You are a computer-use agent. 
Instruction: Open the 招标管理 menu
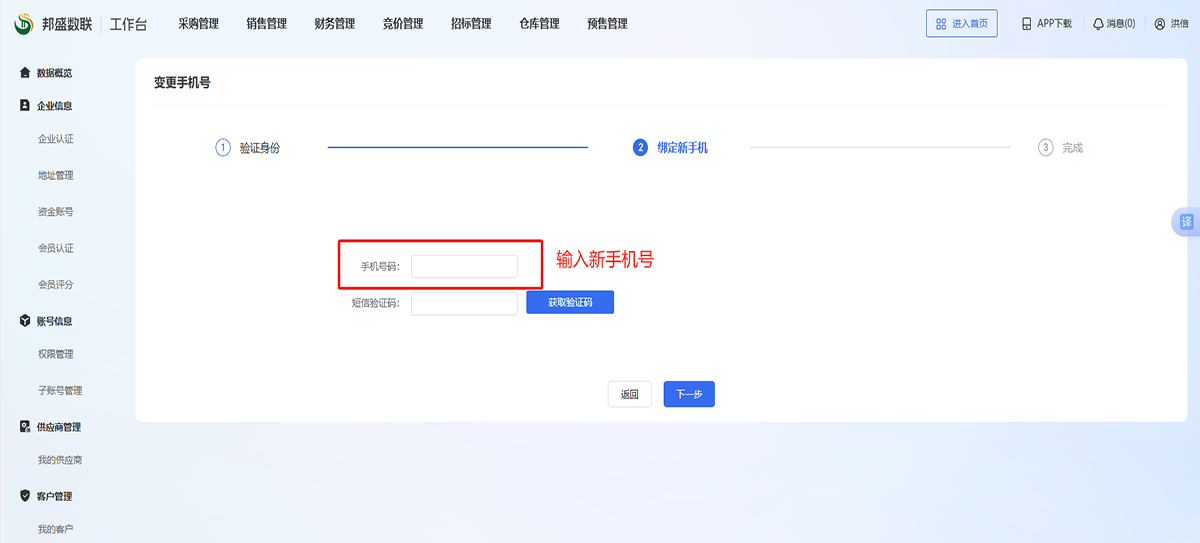[471, 24]
